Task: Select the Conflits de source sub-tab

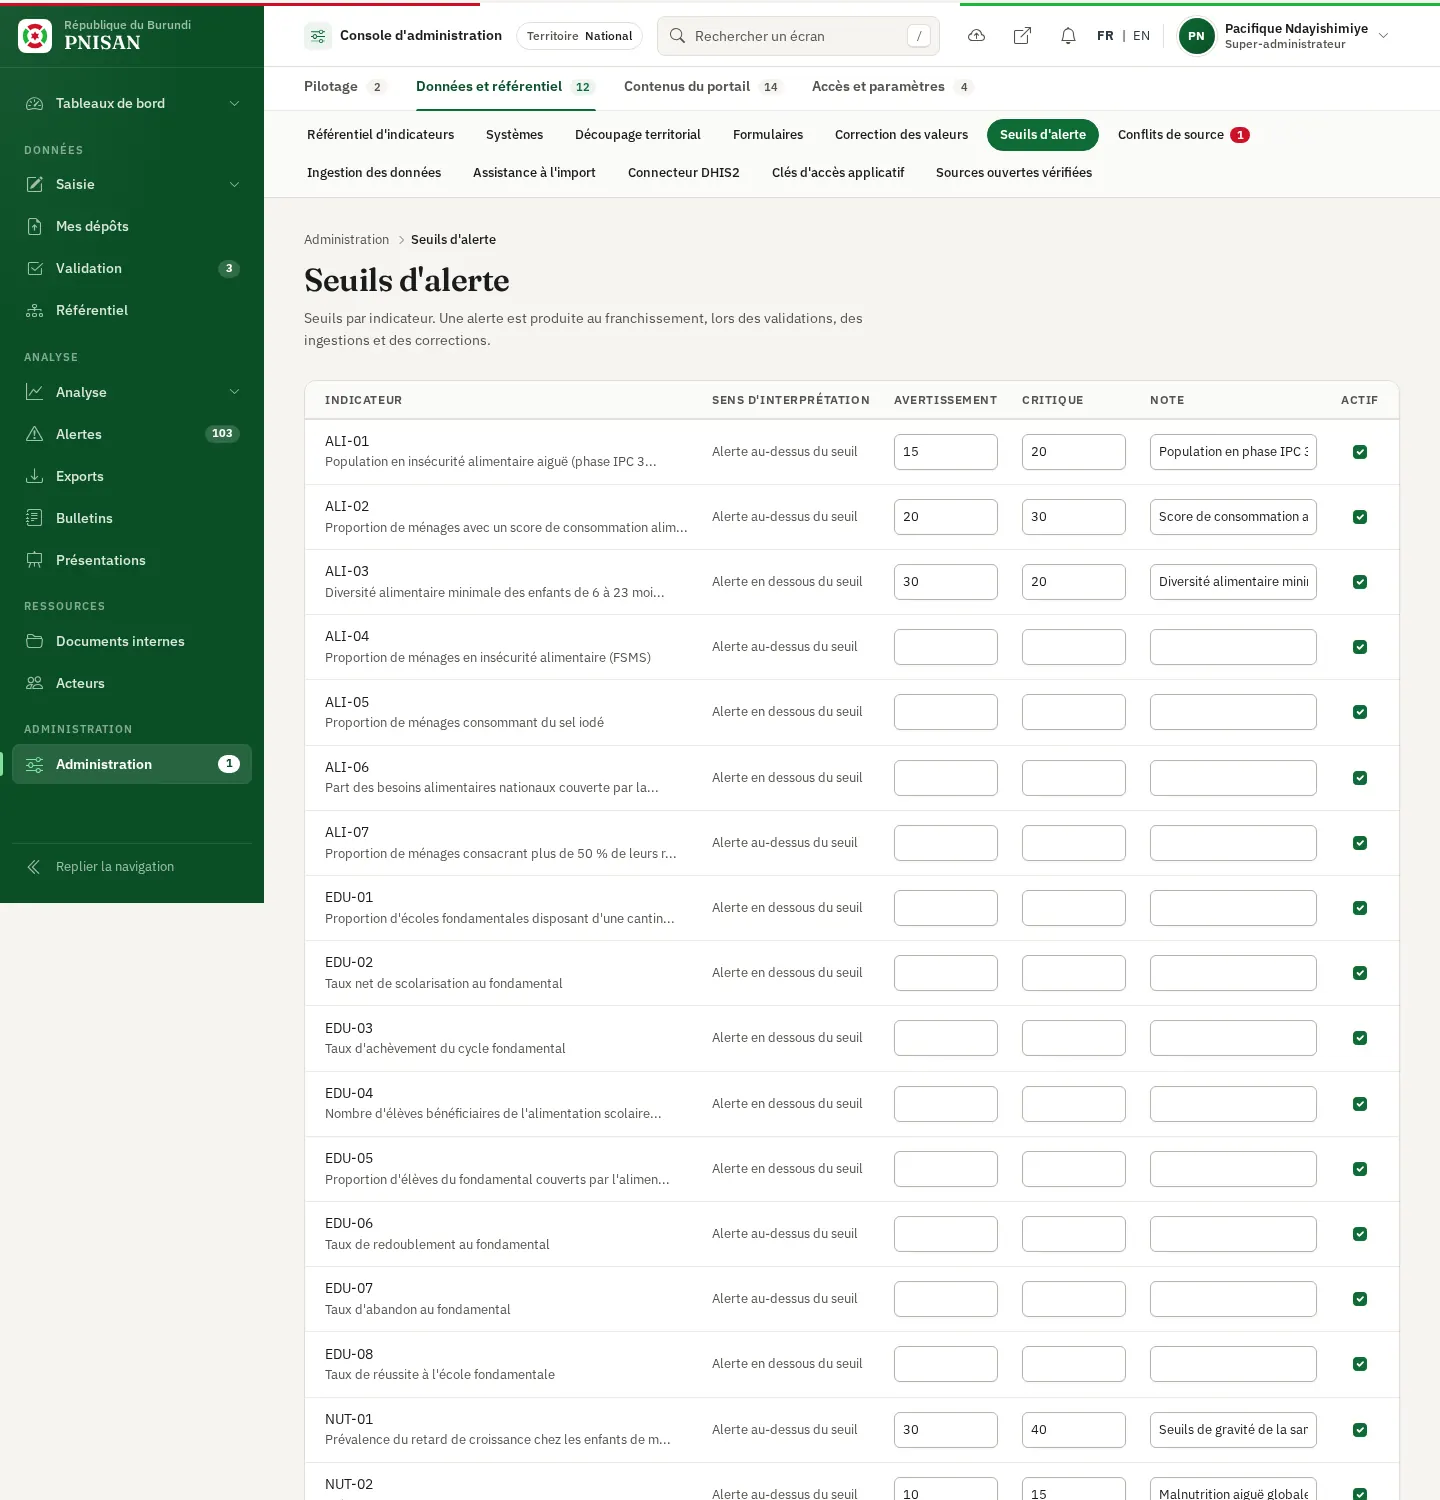Action: pyautogui.click(x=1184, y=135)
